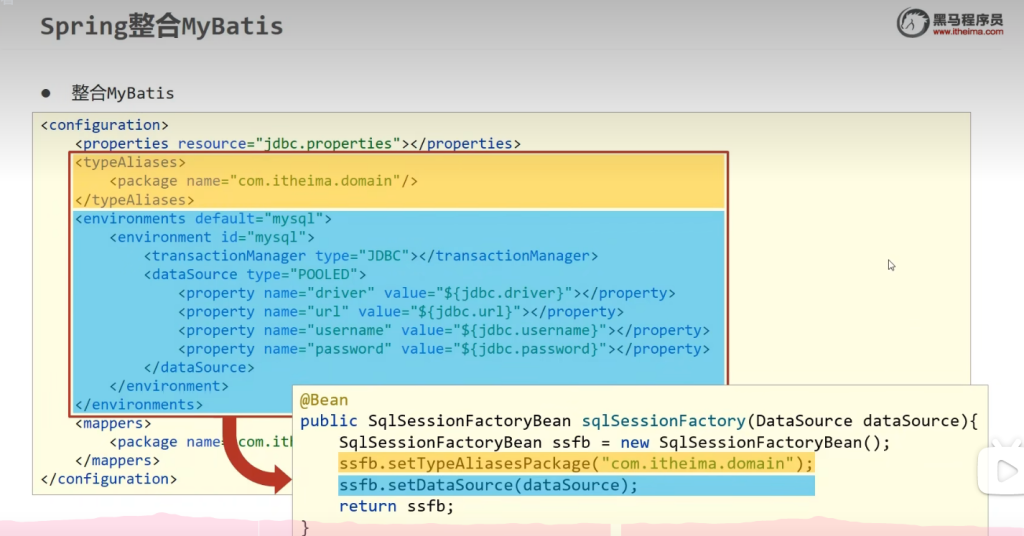Click the dataSource type="POOLED" line
Viewport: 1024px width, 536px height.
[x=255, y=274]
